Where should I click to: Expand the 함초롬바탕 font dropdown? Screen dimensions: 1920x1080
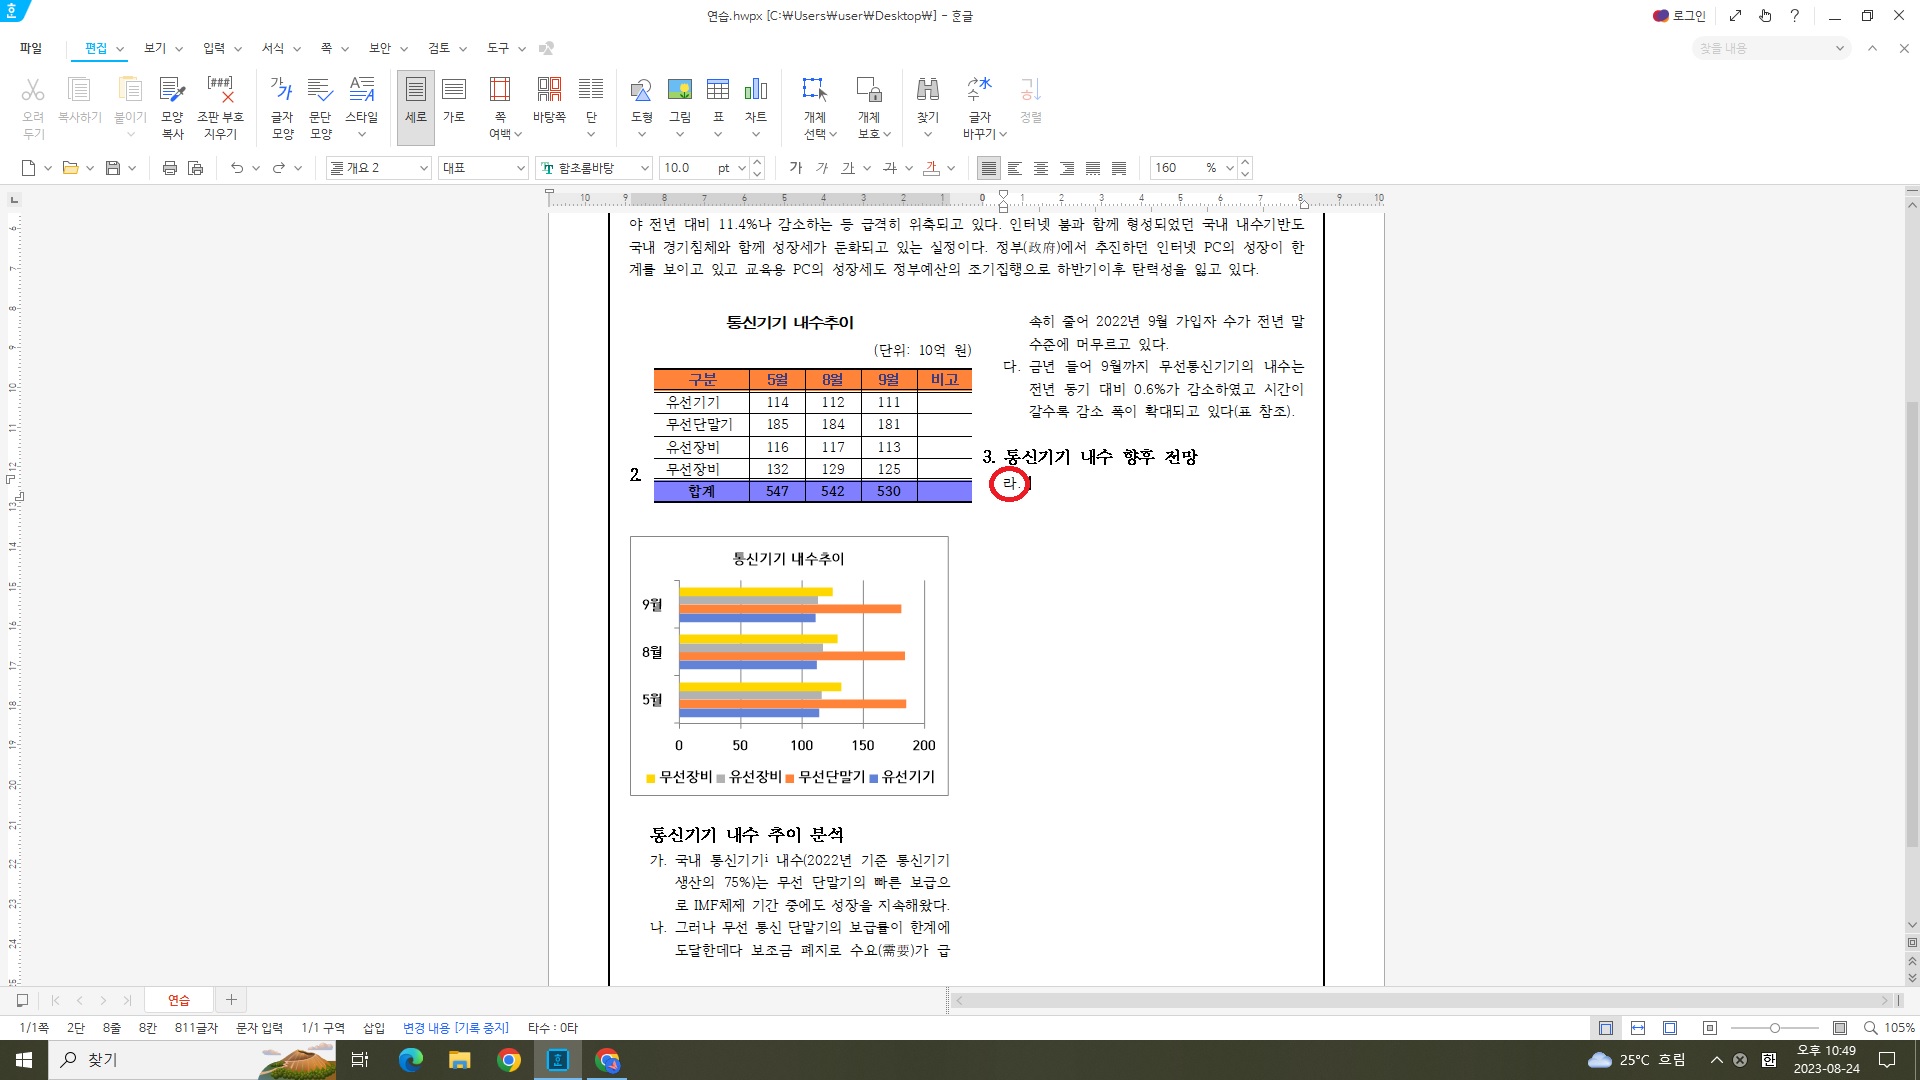[644, 168]
